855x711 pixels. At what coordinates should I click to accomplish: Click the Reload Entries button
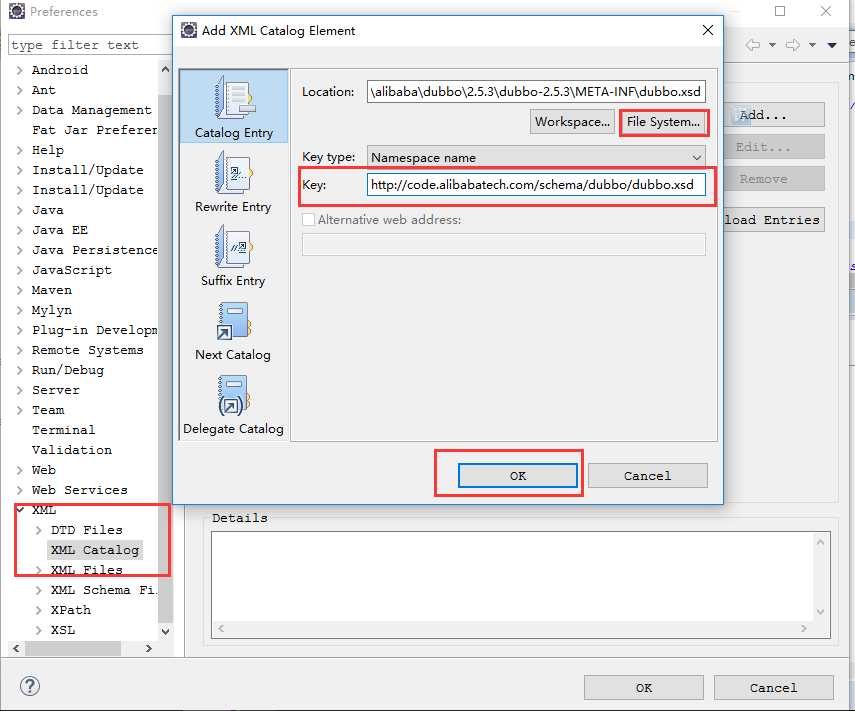click(774, 220)
